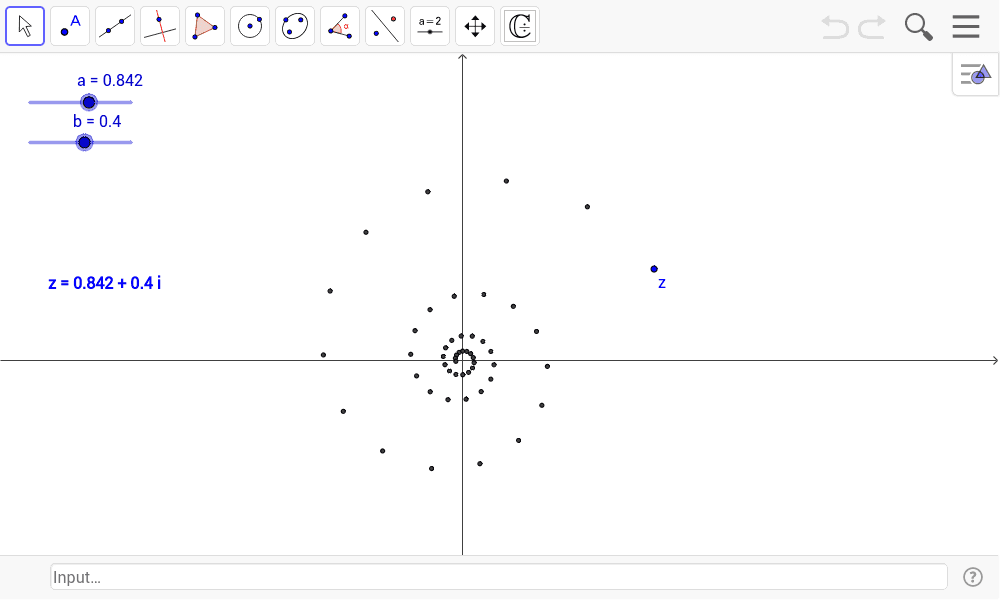Open the hamburger main menu
Viewport: 1000px width, 600px height.
tap(964, 26)
